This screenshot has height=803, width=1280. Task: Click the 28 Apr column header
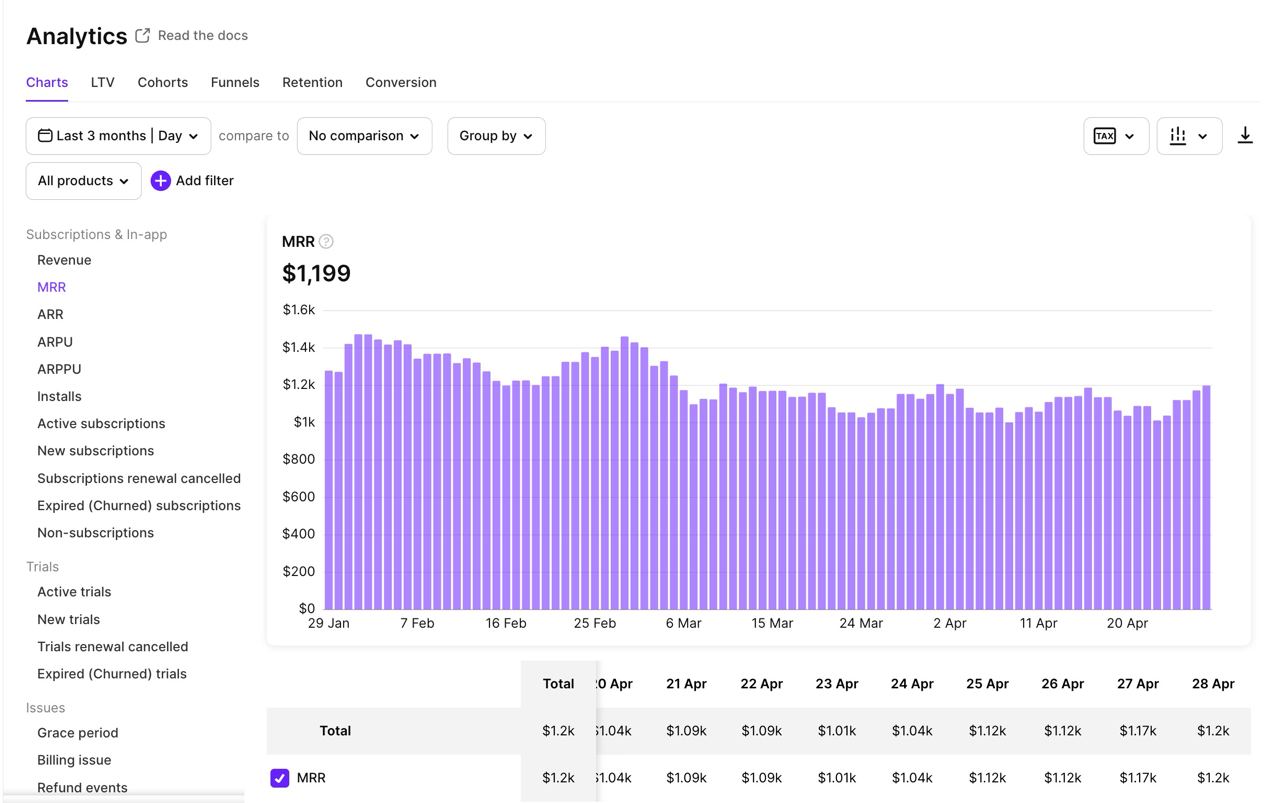pyautogui.click(x=1213, y=684)
